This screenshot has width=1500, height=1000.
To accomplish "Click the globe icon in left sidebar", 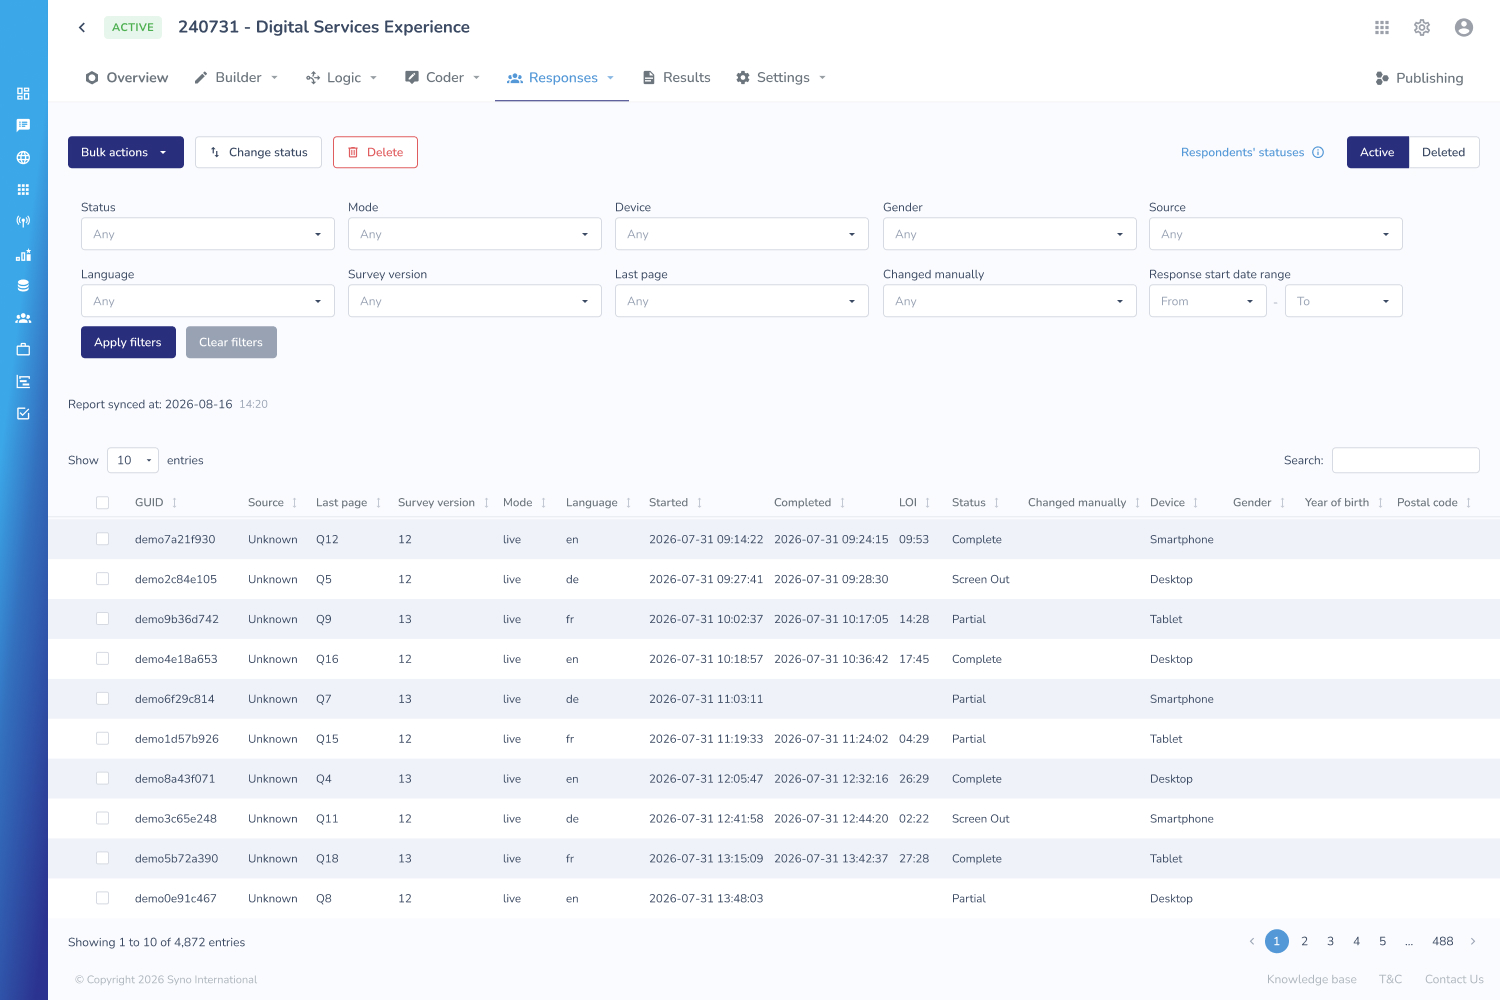I will click(23, 158).
